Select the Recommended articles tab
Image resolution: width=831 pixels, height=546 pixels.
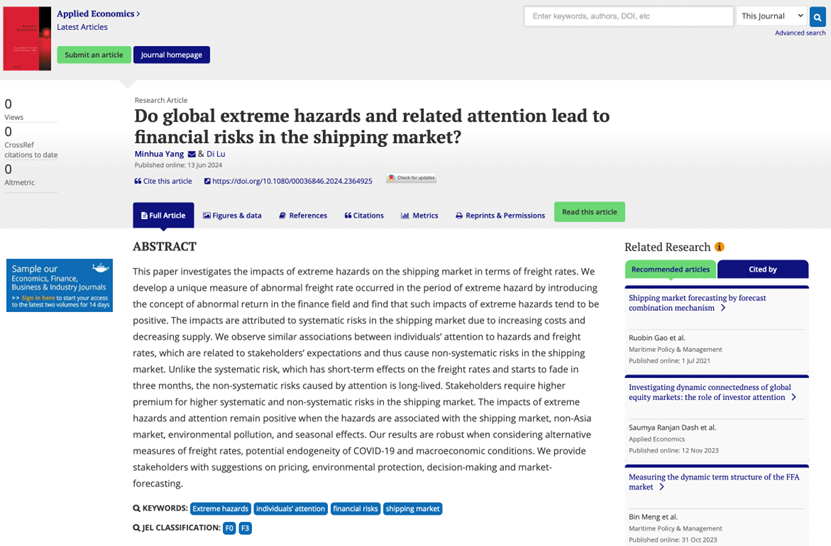point(670,269)
